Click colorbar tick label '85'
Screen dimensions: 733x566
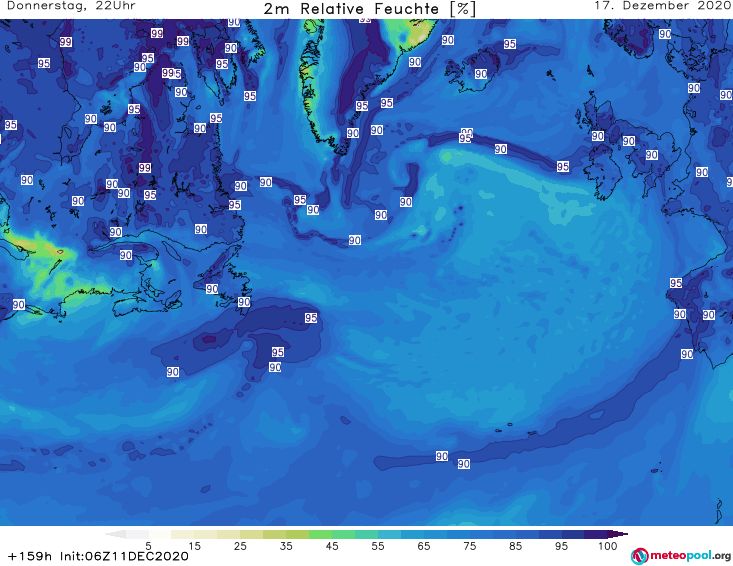coord(515,546)
